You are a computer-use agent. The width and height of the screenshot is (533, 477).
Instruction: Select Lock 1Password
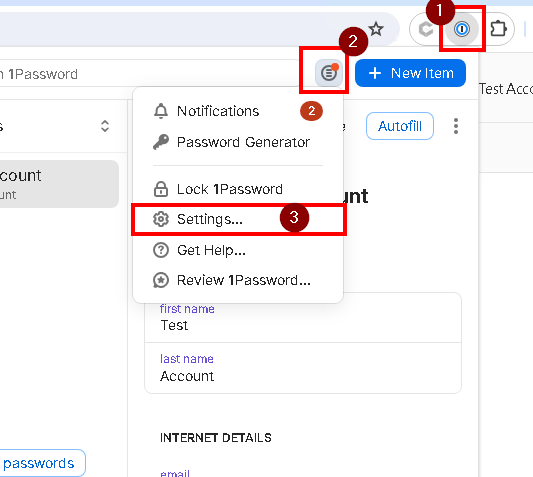[238, 189]
